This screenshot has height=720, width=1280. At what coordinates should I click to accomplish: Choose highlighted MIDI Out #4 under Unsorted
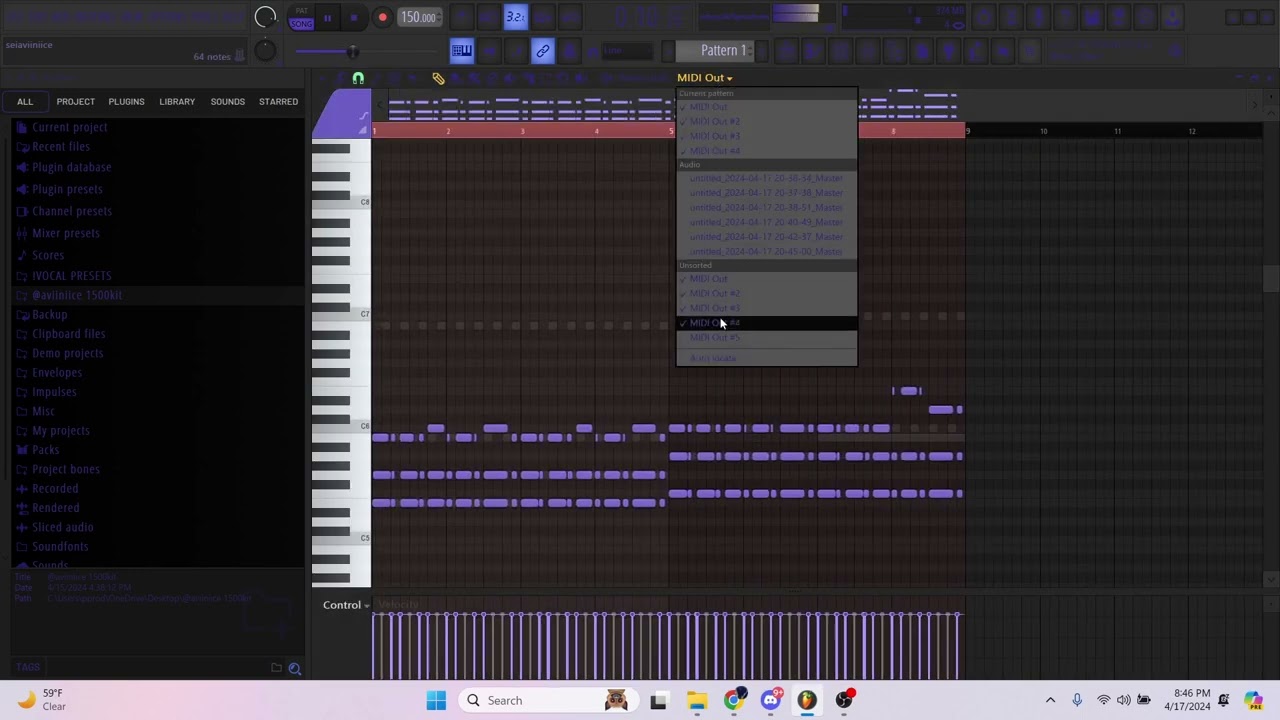click(x=766, y=323)
